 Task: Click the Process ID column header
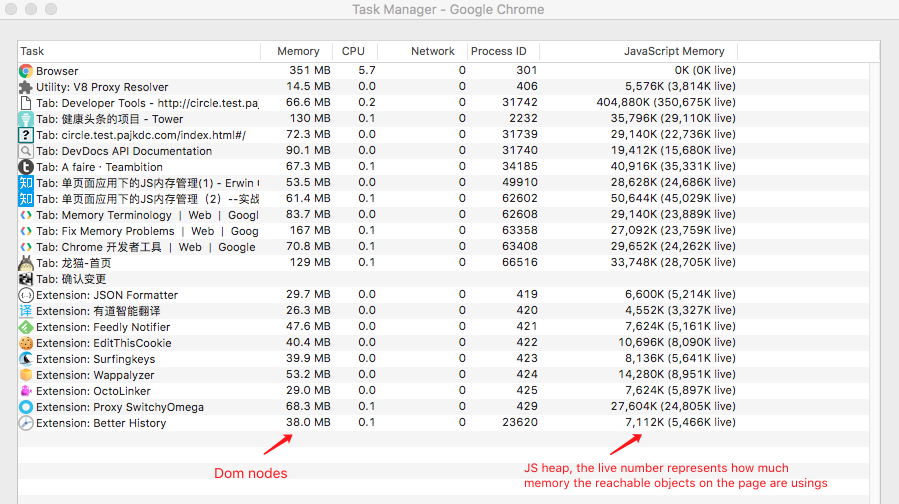tap(498, 51)
